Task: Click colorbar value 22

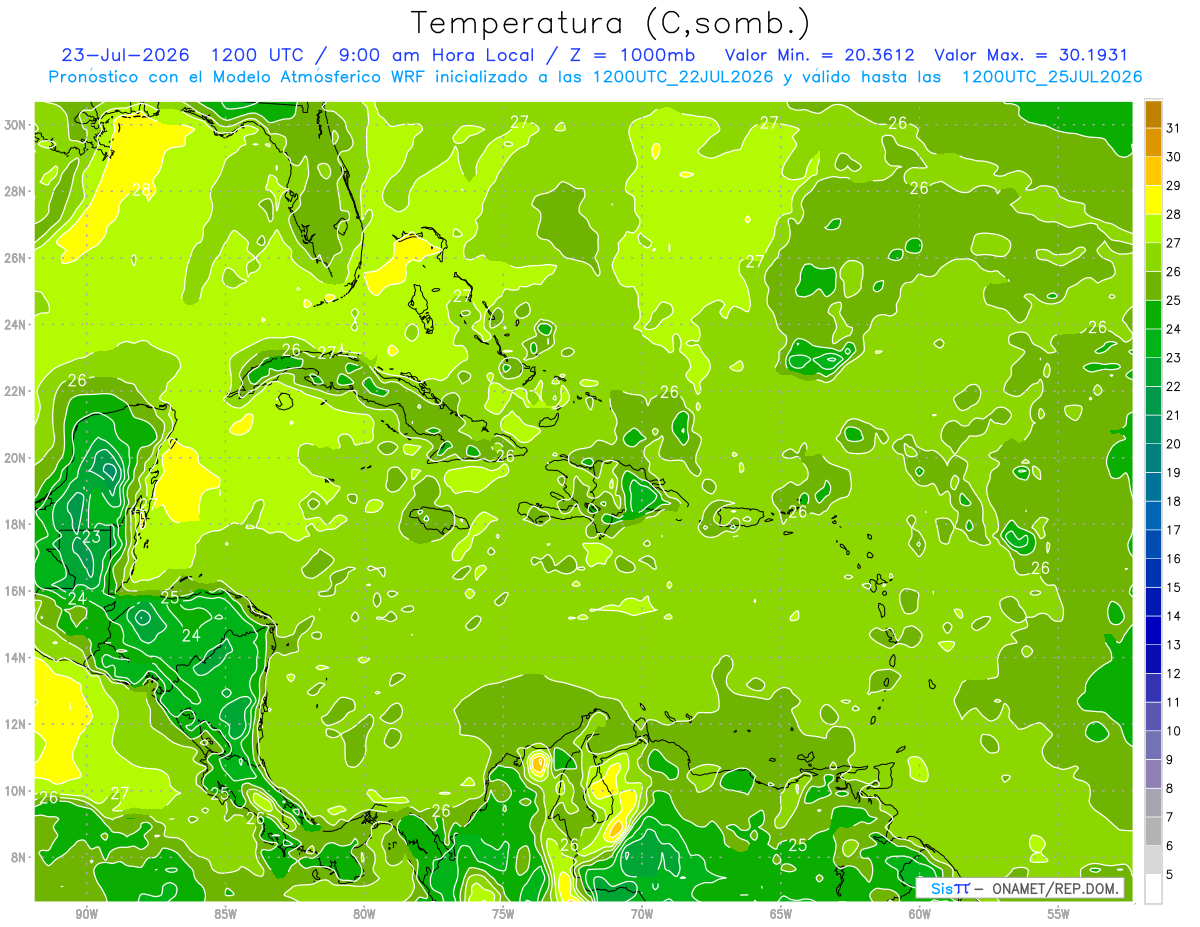Action: tap(1174, 387)
